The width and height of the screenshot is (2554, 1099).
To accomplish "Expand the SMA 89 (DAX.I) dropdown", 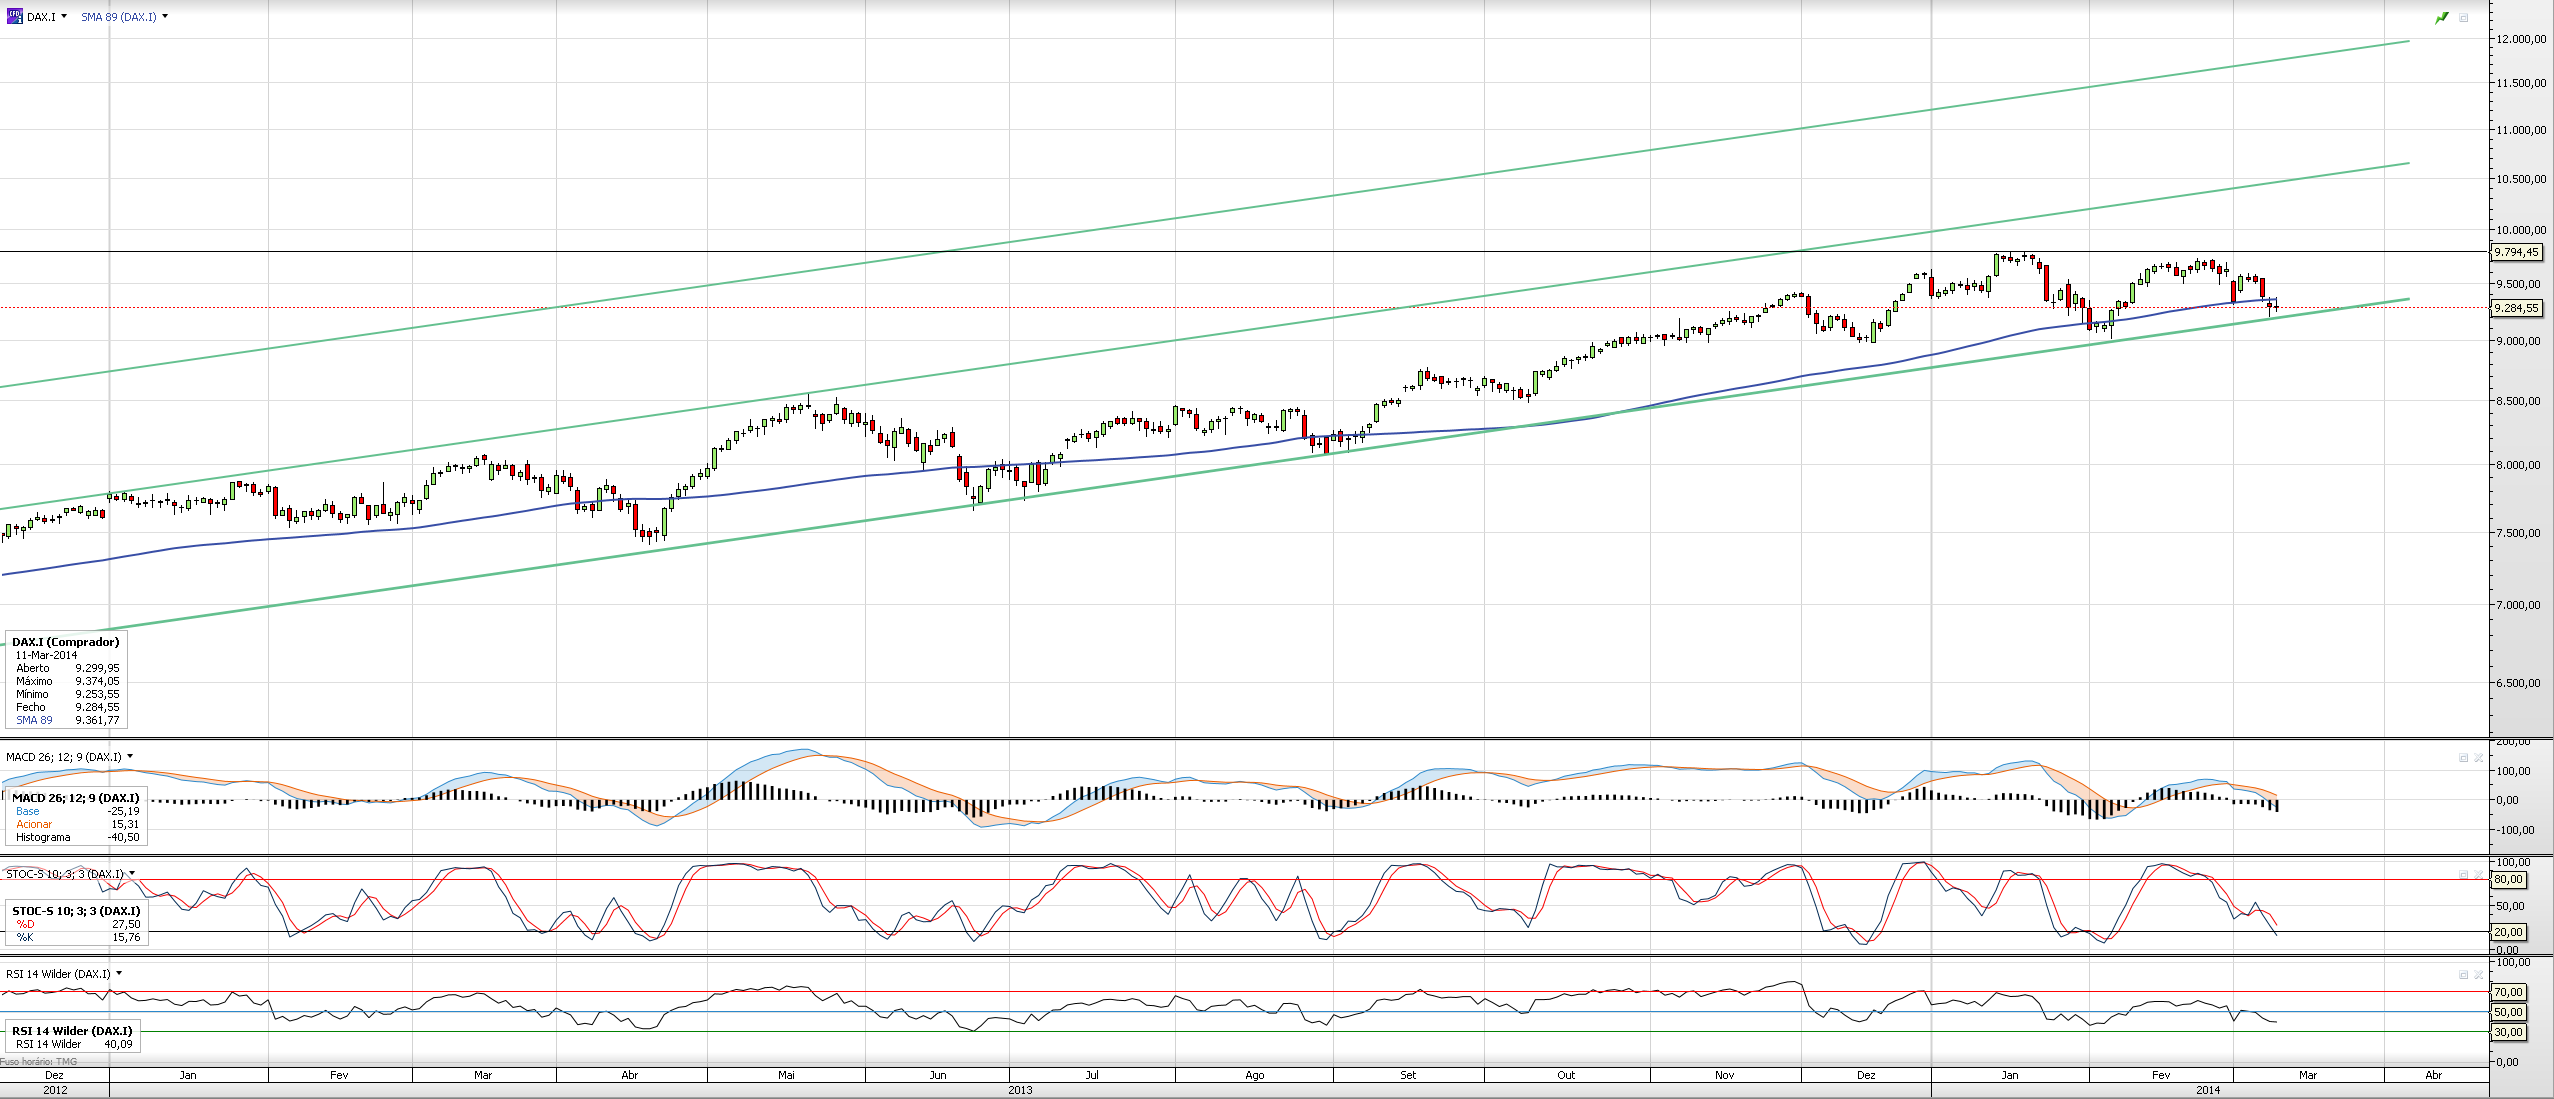I will (x=165, y=17).
